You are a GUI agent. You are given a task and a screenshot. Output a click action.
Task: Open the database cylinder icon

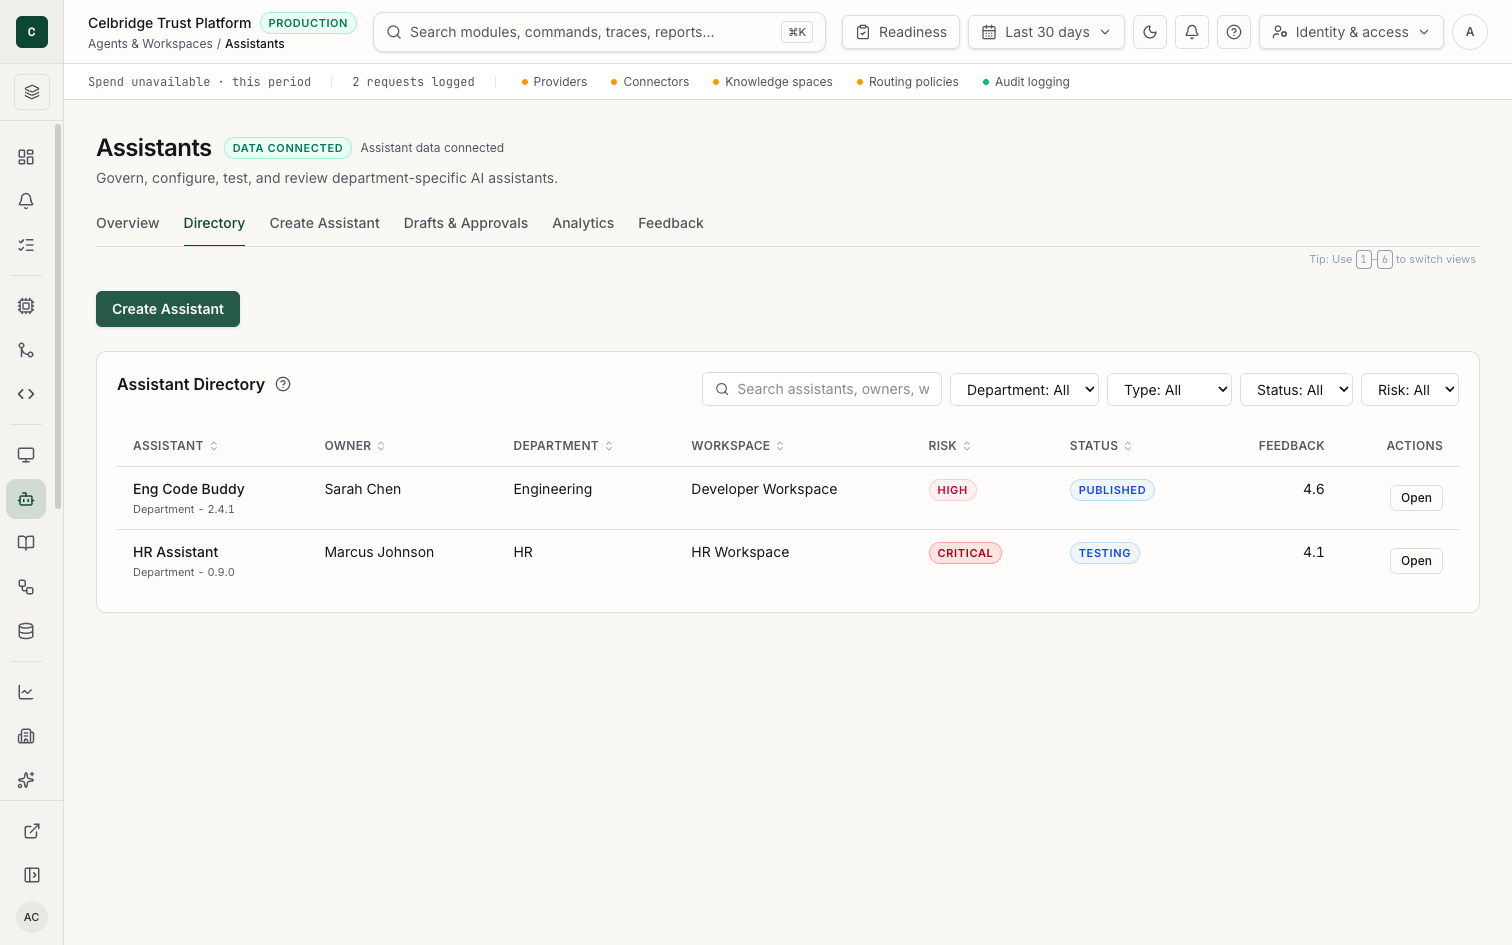point(26,631)
